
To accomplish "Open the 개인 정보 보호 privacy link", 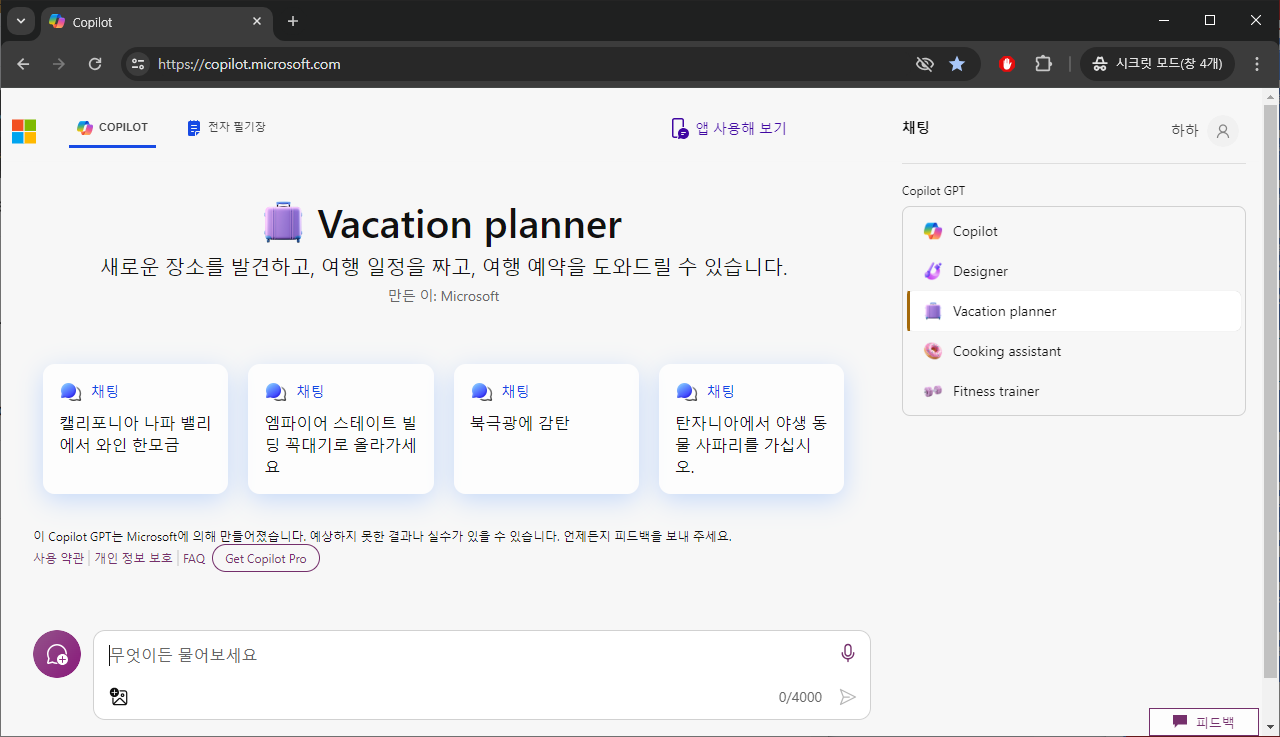I will (133, 558).
